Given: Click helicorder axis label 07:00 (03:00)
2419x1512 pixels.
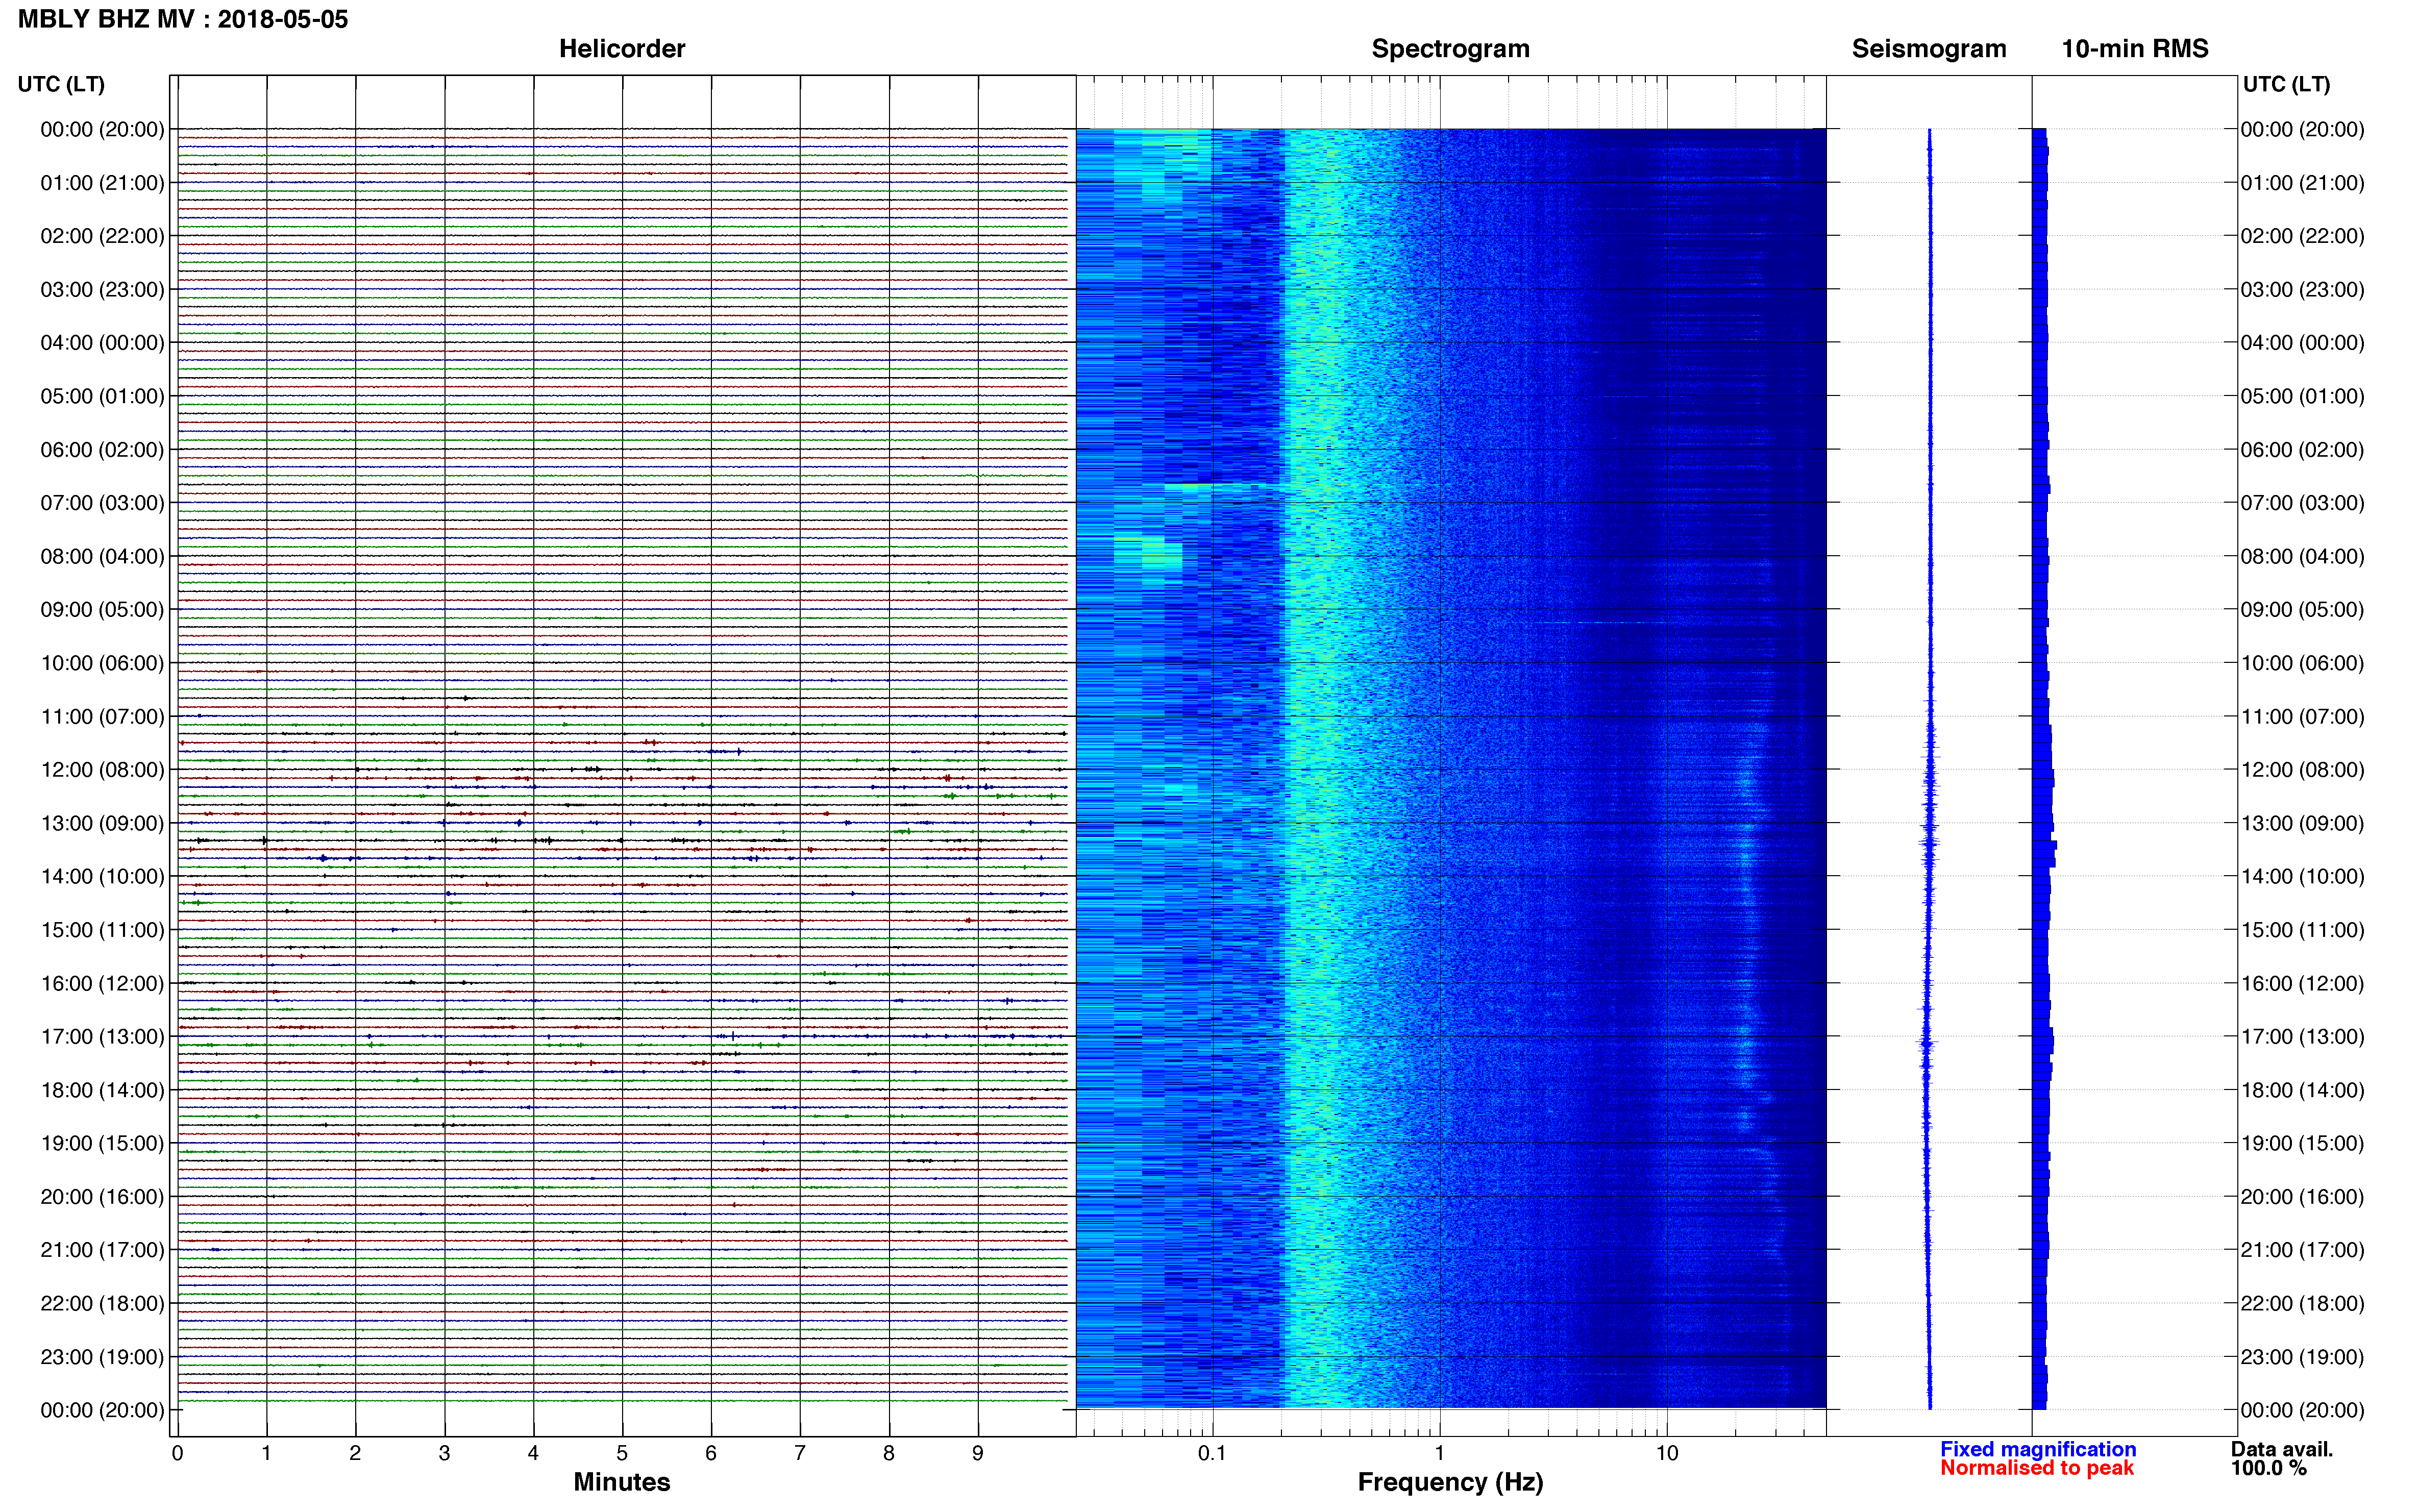Looking at the screenshot, I should [102, 503].
